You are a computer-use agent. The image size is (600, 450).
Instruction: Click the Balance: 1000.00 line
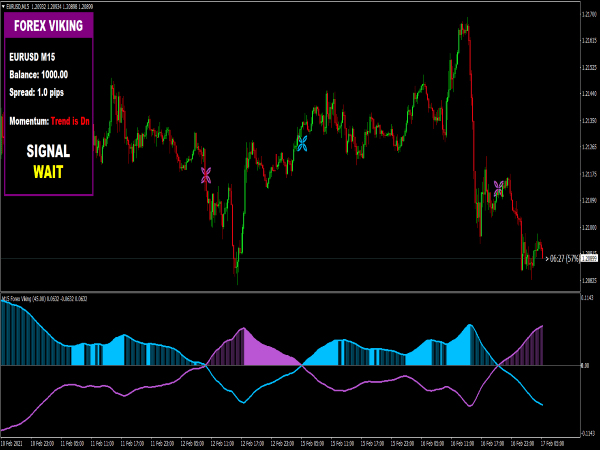39,75
